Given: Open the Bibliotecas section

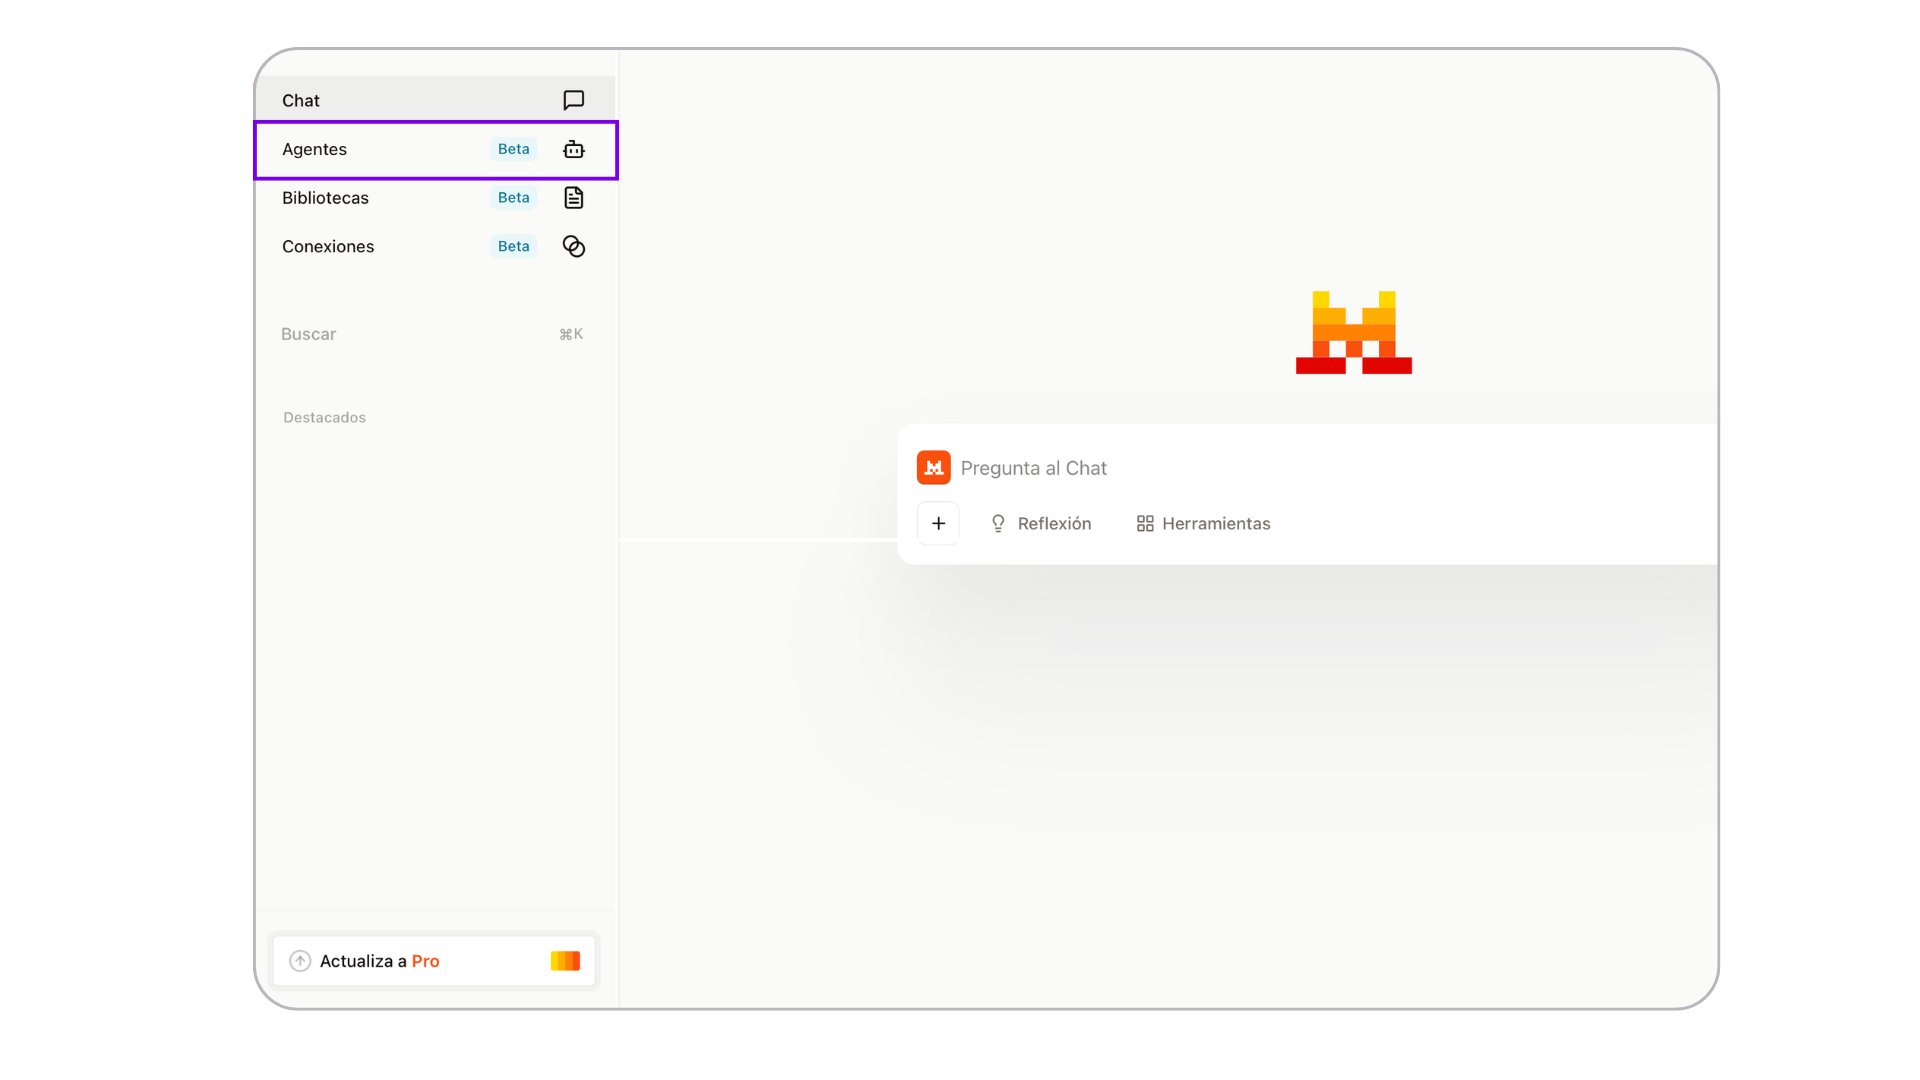Looking at the screenshot, I should [x=435, y=198].
